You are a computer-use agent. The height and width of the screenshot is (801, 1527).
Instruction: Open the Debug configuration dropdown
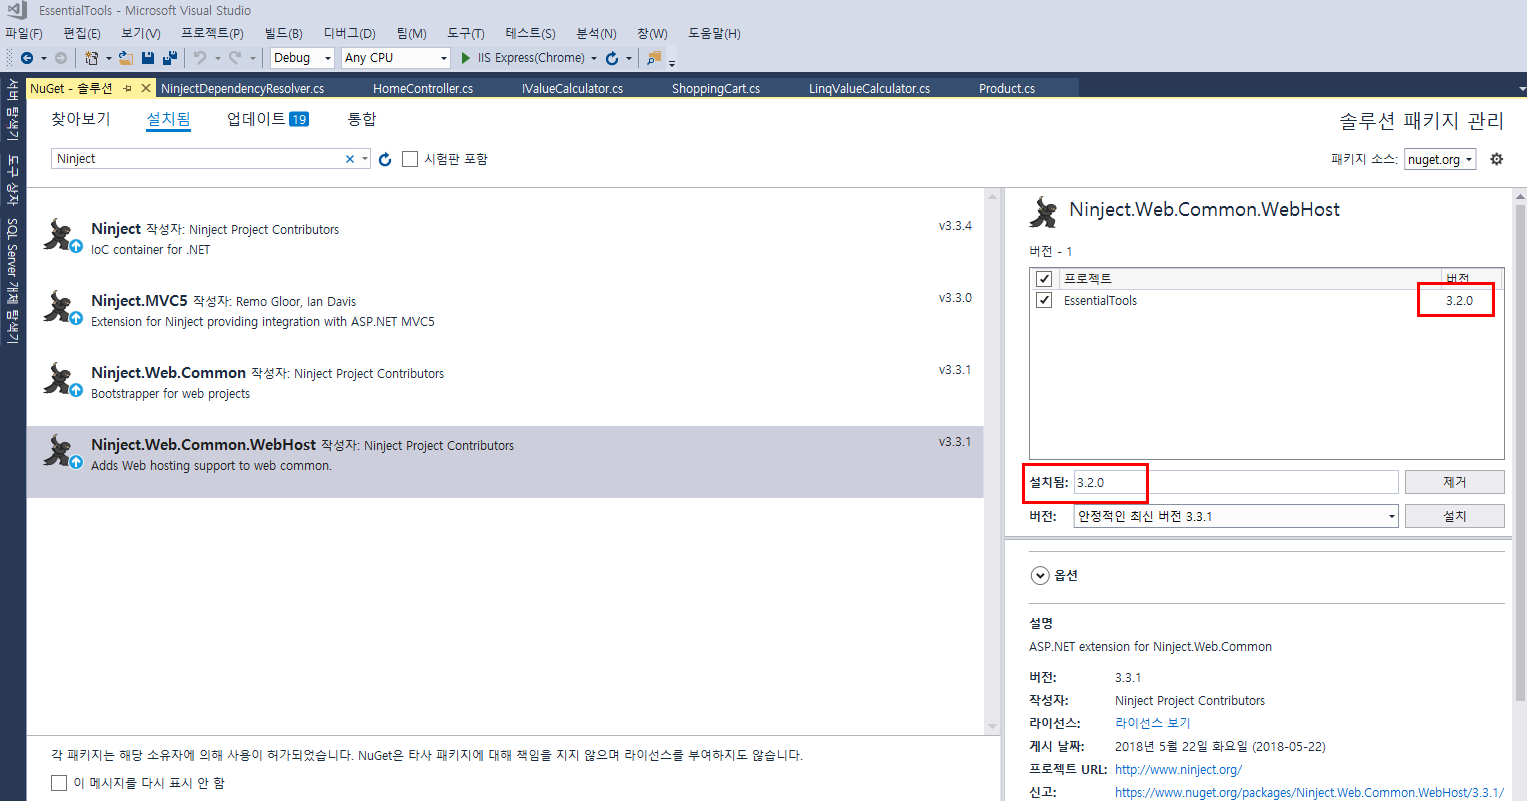click(302, 58)
